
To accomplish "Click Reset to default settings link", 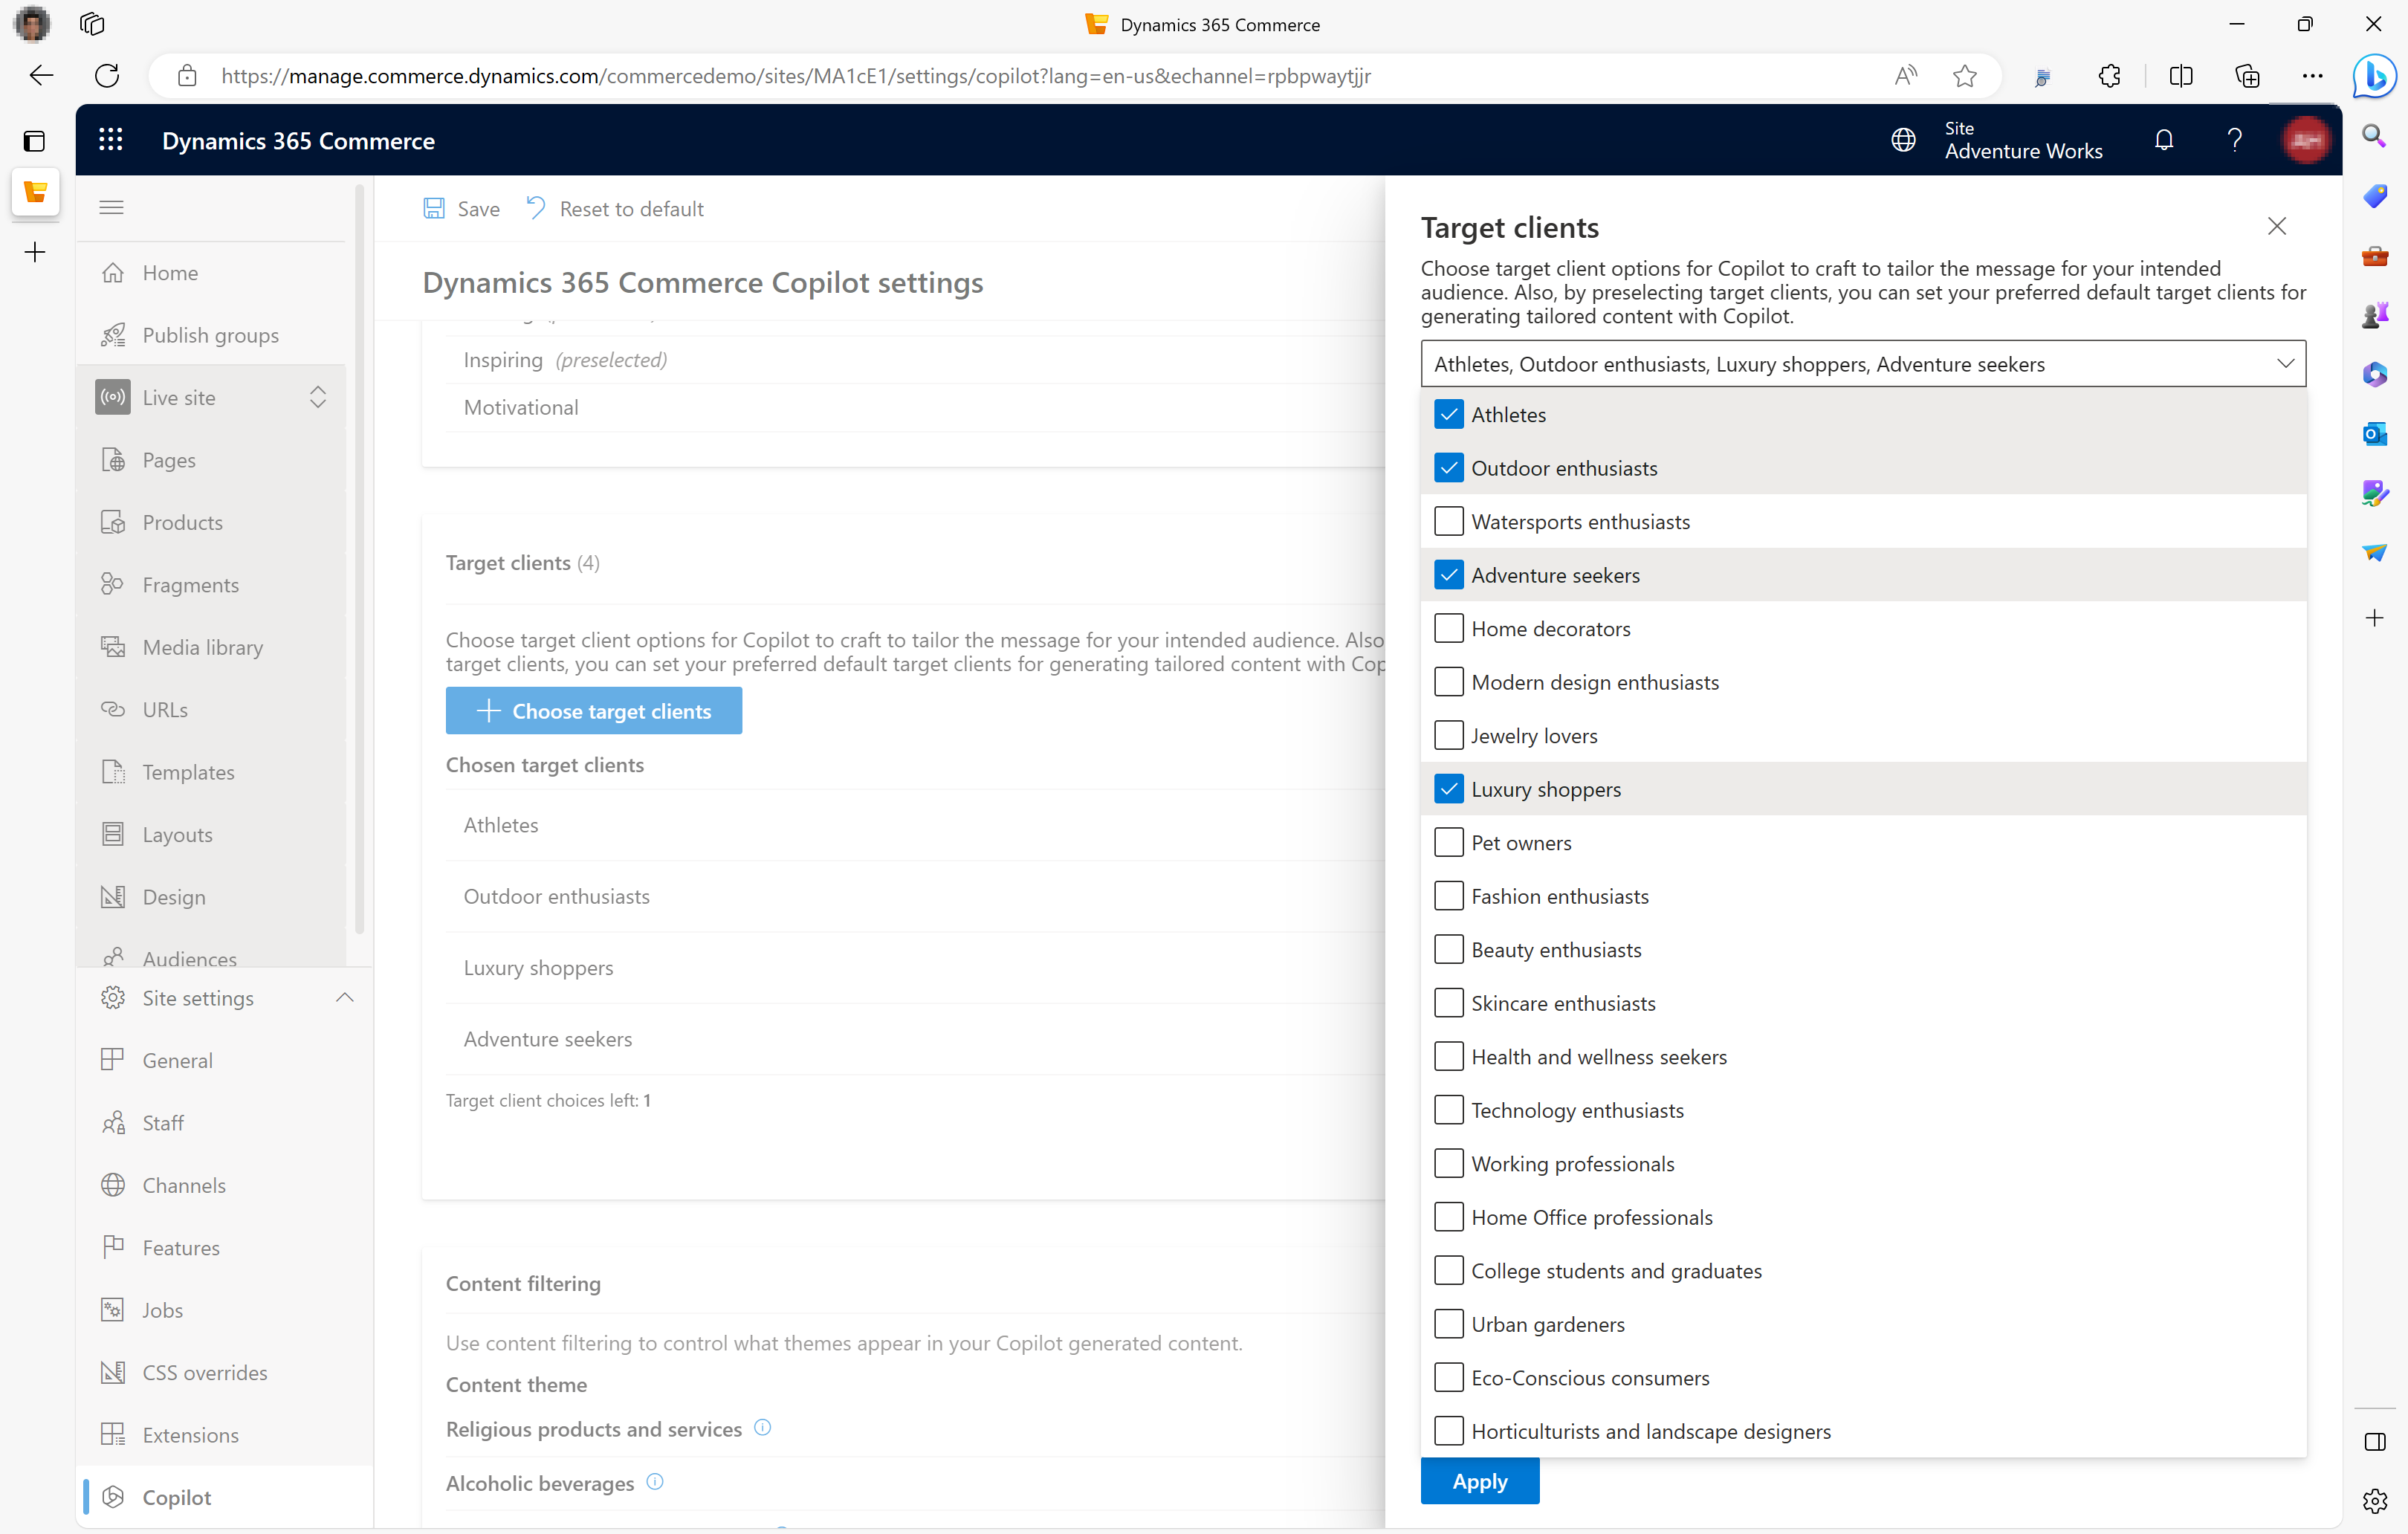I will click(x=612, y=209).
